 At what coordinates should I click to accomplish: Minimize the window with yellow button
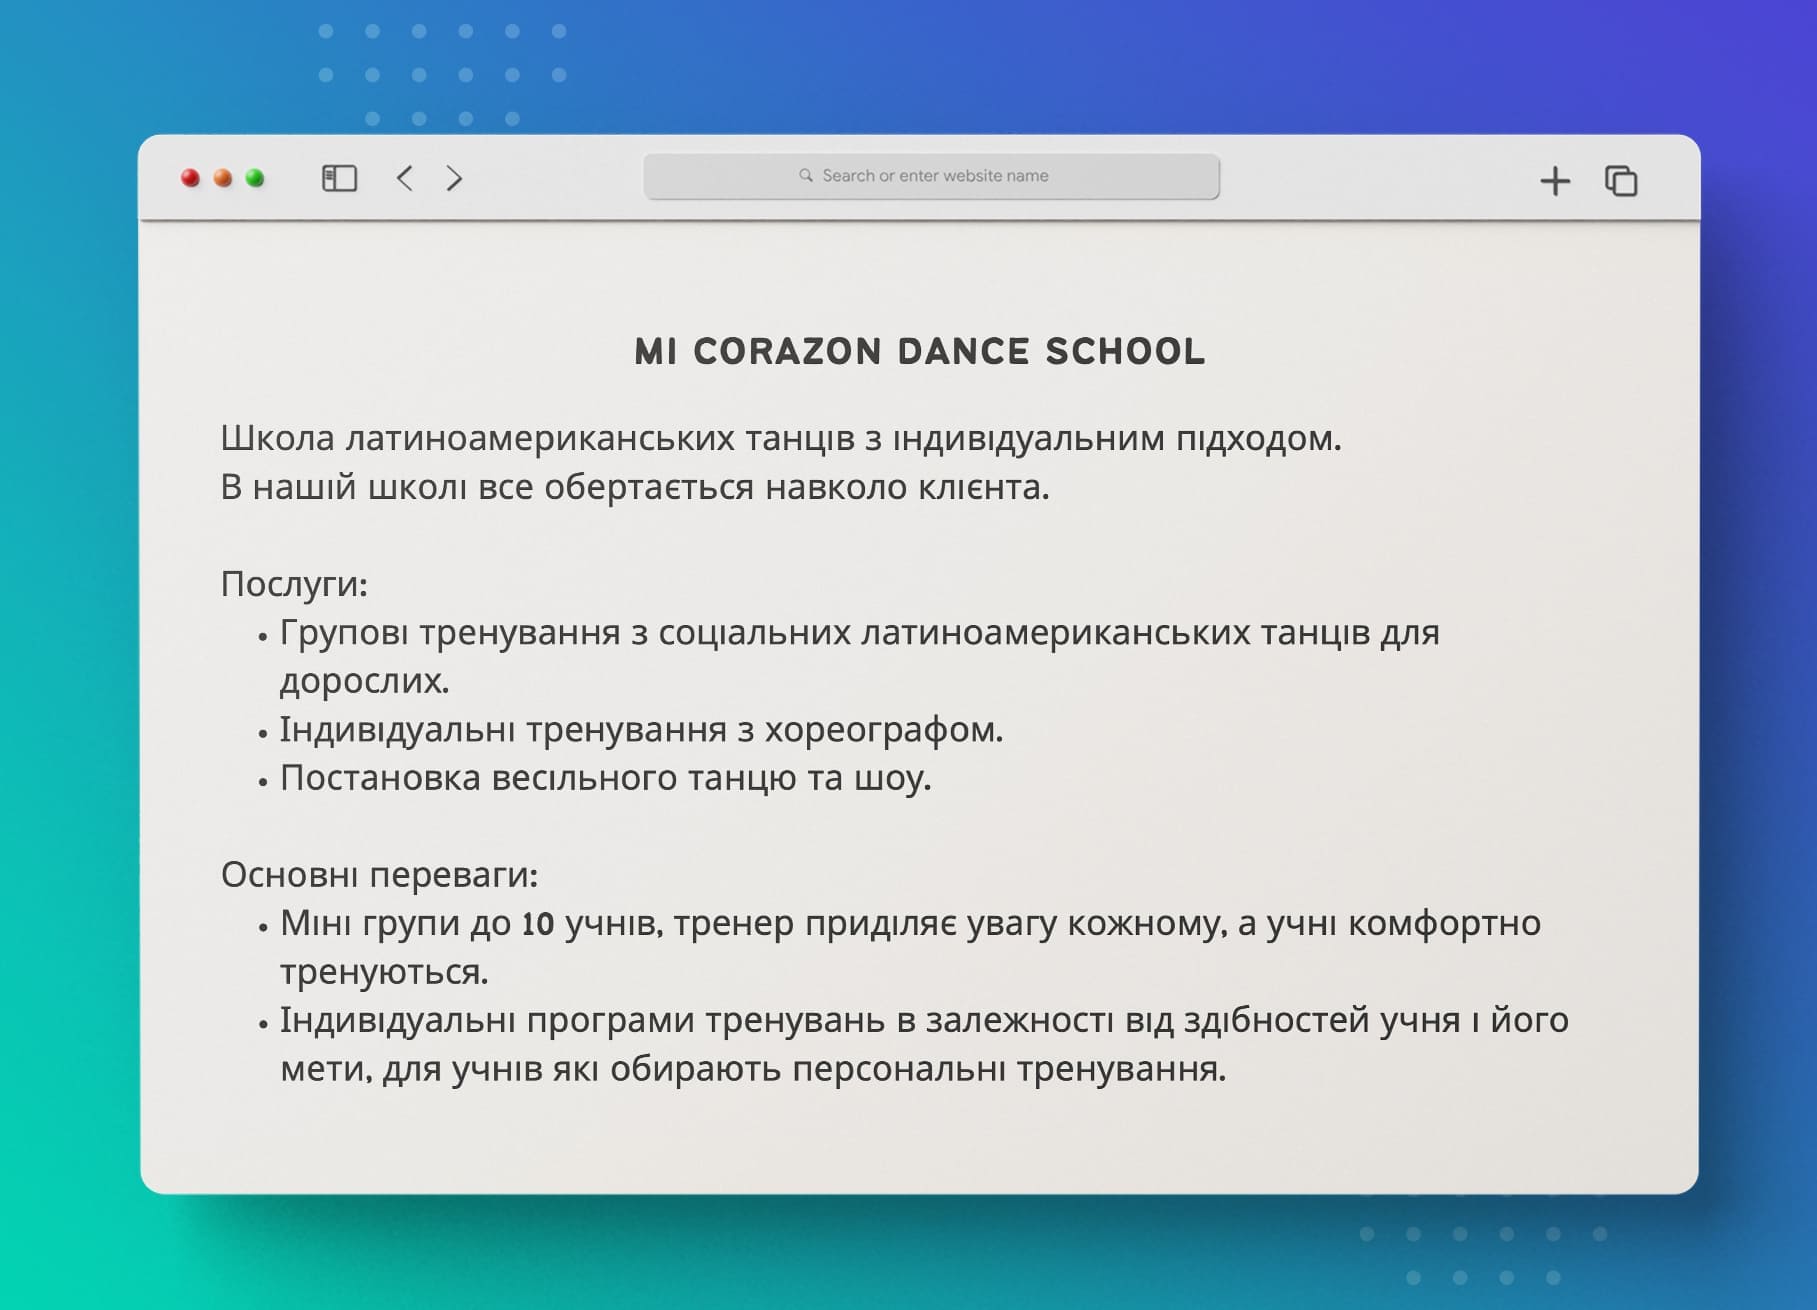(x=223, y=178)
